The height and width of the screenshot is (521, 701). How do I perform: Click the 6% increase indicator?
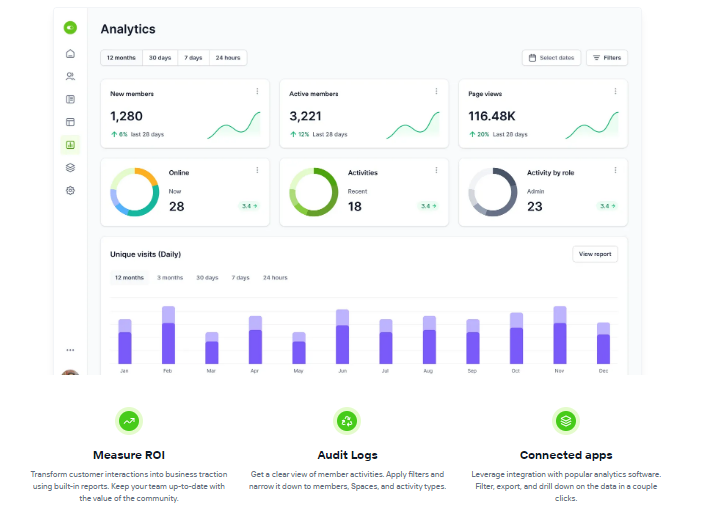tap(119, 134)
